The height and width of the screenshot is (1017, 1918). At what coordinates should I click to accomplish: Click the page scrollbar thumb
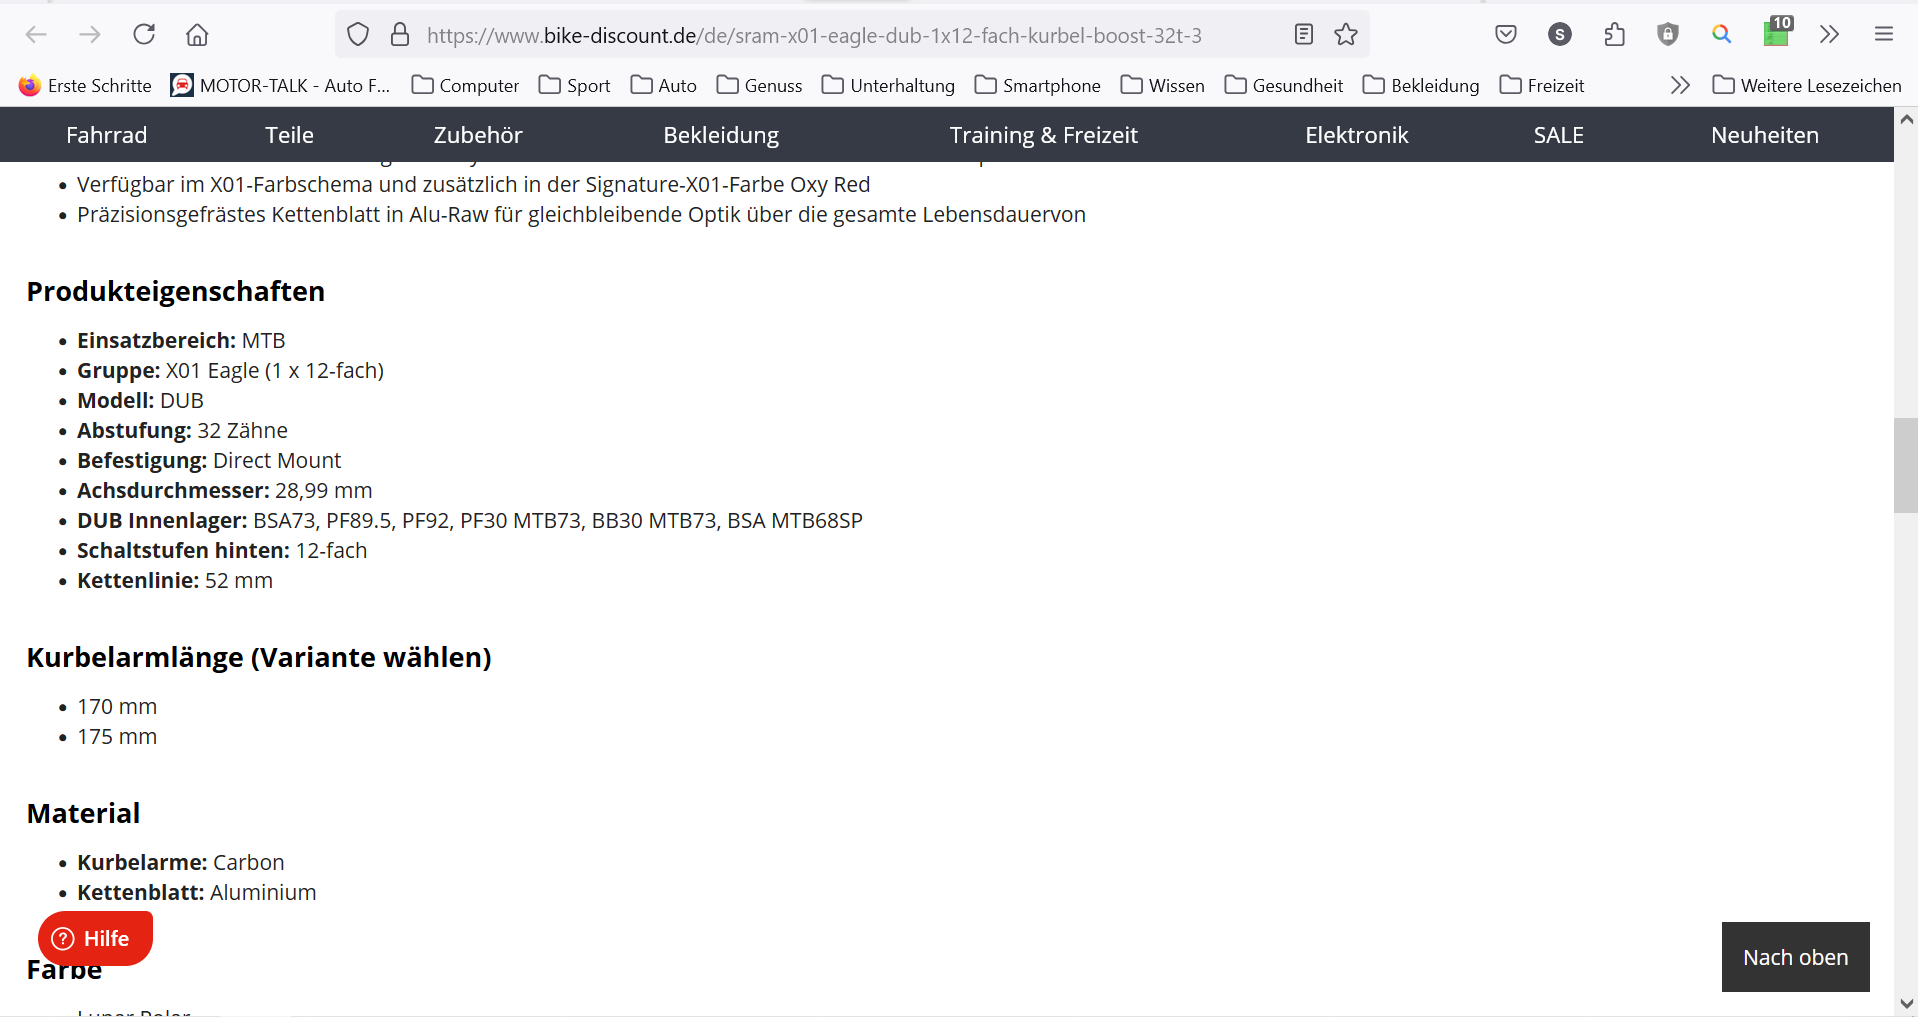coord(1906,466)
